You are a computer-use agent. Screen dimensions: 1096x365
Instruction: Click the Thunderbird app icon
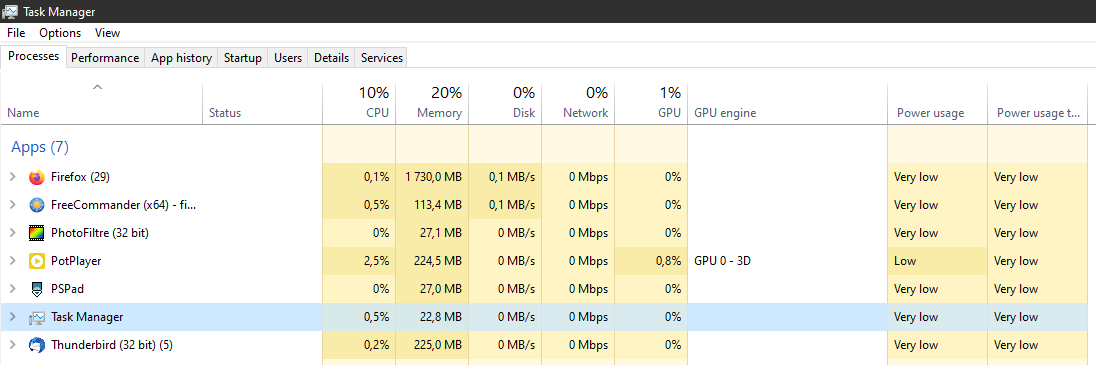(37, 345)
